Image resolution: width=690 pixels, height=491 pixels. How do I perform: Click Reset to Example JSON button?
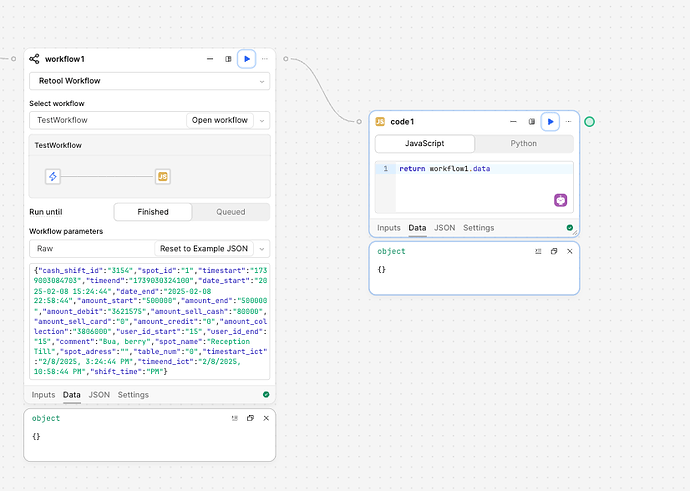pyautogui.click(x=204, y=249)
